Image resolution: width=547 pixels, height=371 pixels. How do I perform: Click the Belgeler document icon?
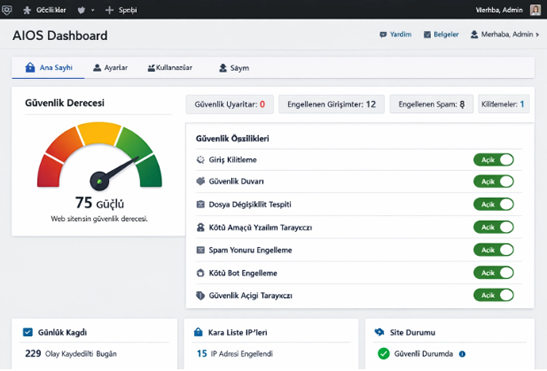(x=427, y=35)
